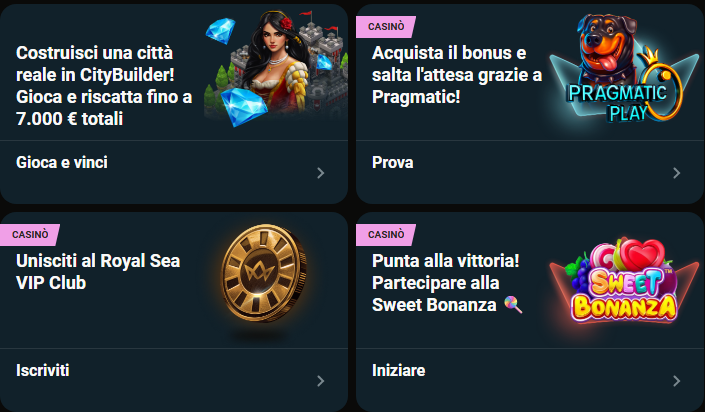This screenshot has height=412, width=705.
Task: Open the CityBuilder promotion headline
Action: point(98,86)
